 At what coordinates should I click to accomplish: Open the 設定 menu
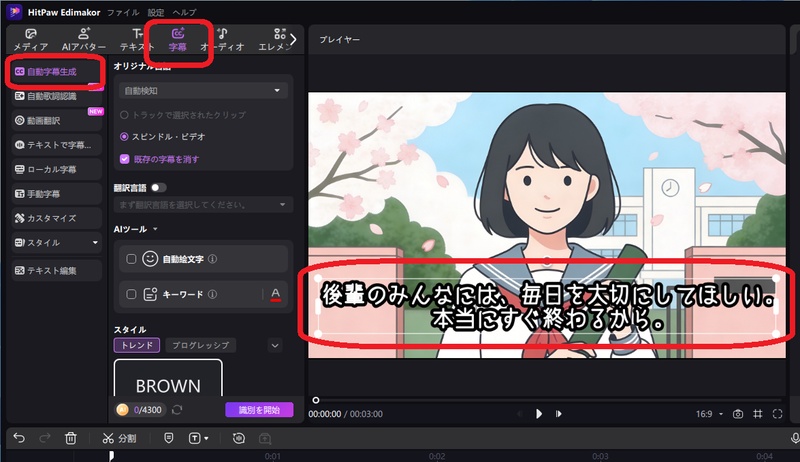pyautogui.click(x=156, y=12)
